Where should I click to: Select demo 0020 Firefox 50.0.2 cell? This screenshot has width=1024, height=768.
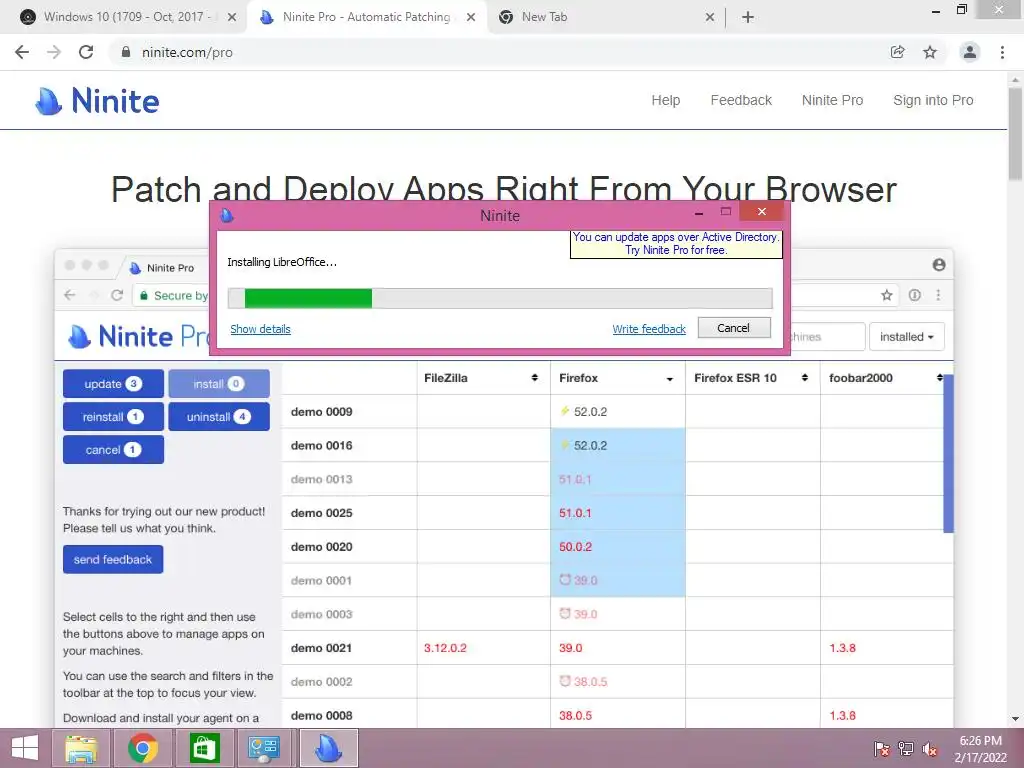pos(618,547)
